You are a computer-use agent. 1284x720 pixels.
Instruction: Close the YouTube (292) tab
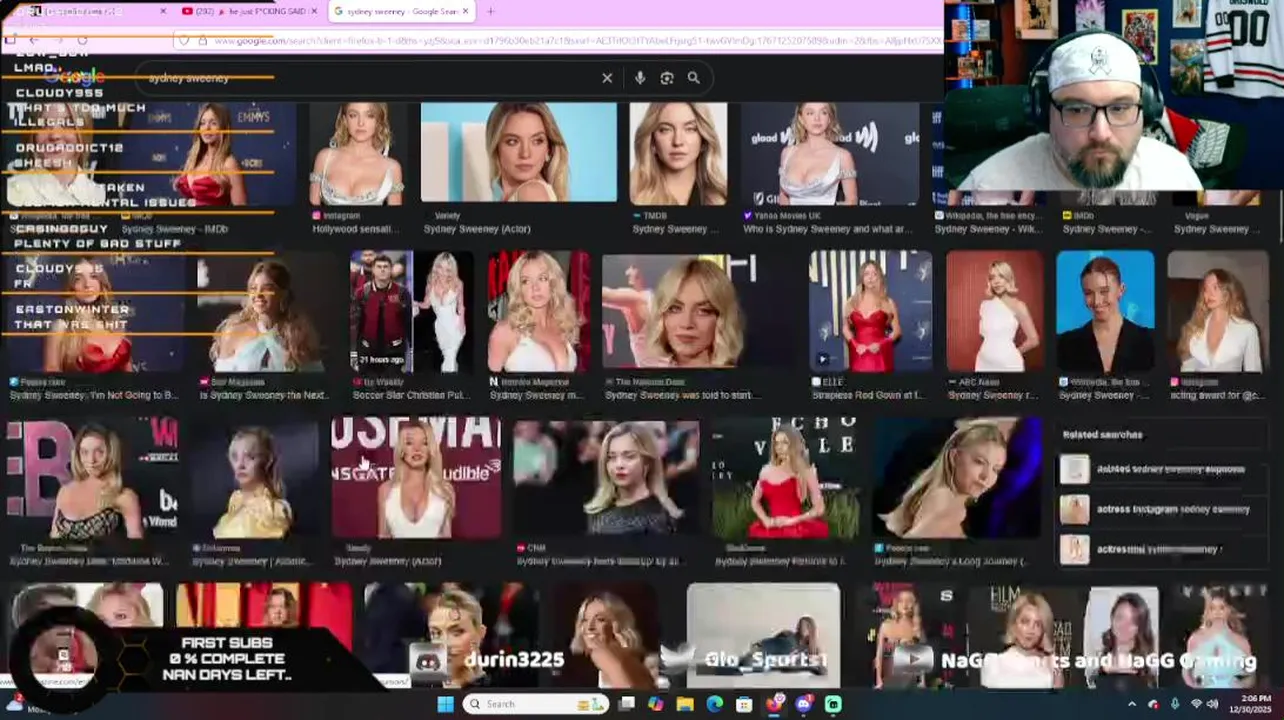pos(313,11)
